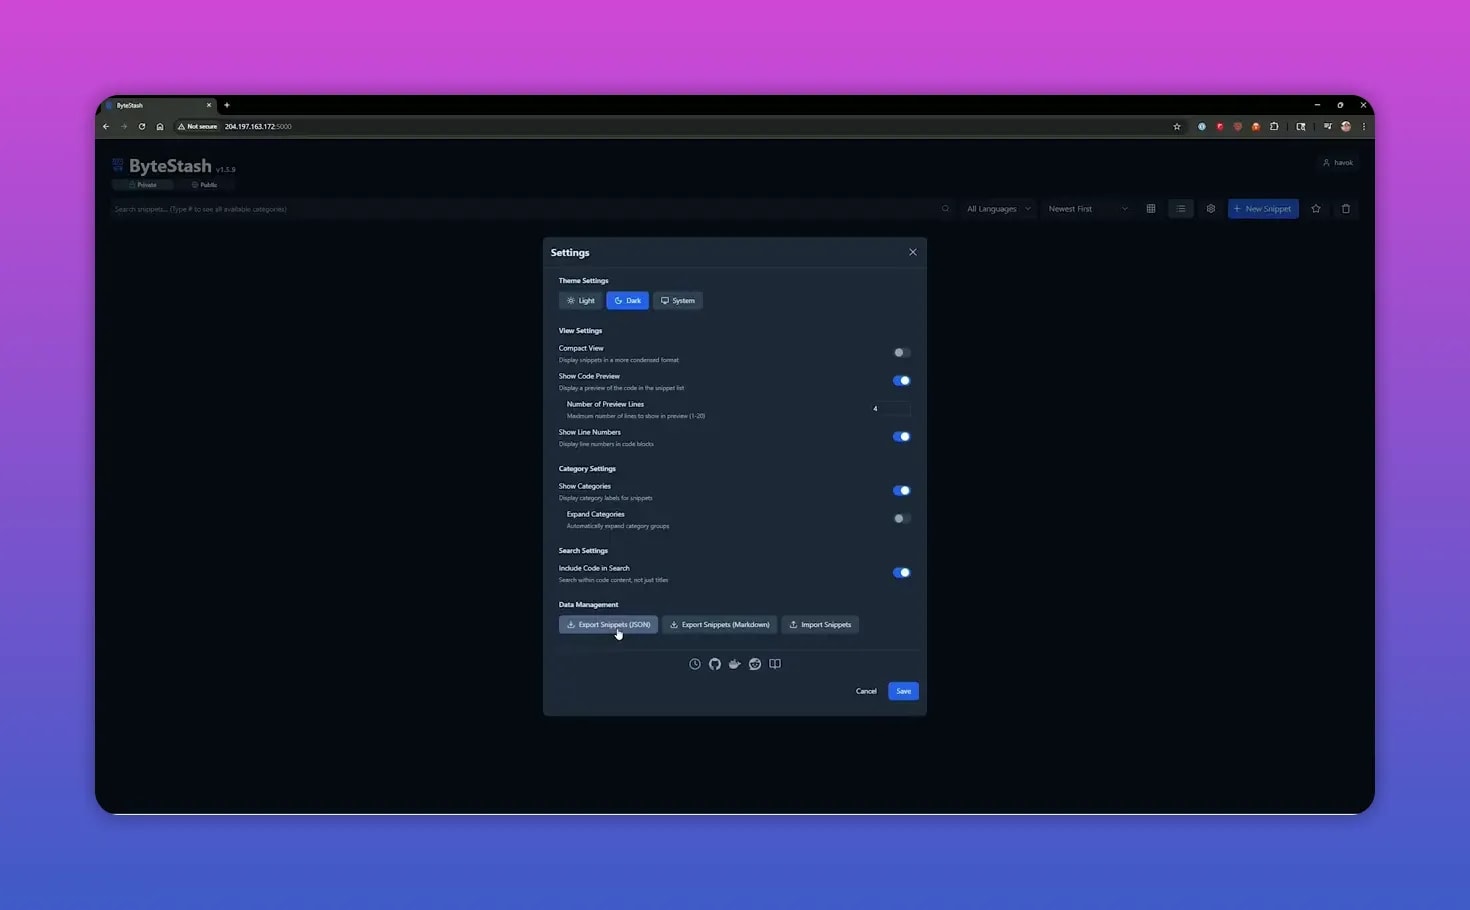Open the Newest First sort dropdown
1470x910 pixels.
pos(1087,209)
